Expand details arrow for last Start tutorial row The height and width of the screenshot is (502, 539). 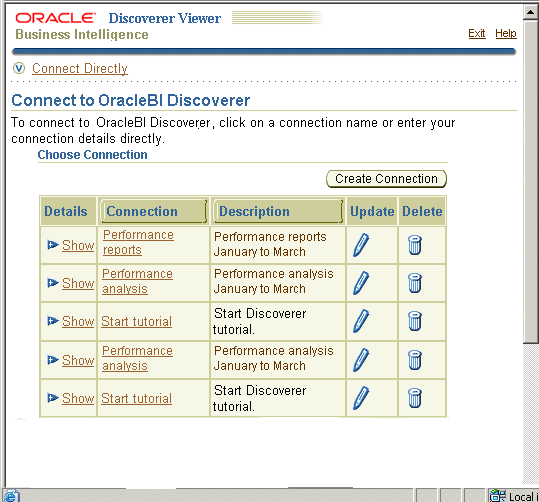coord(53,398)
